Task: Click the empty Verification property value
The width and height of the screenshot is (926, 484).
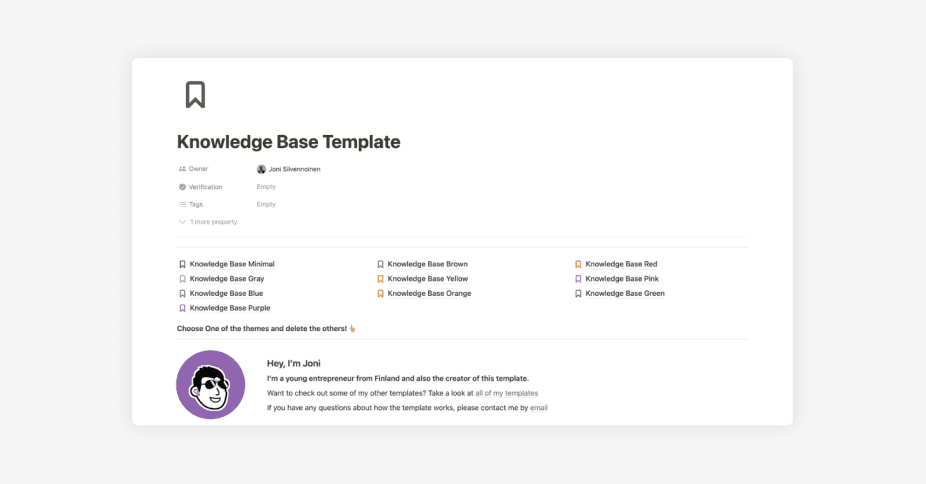Action: click(x=266, y=187)
